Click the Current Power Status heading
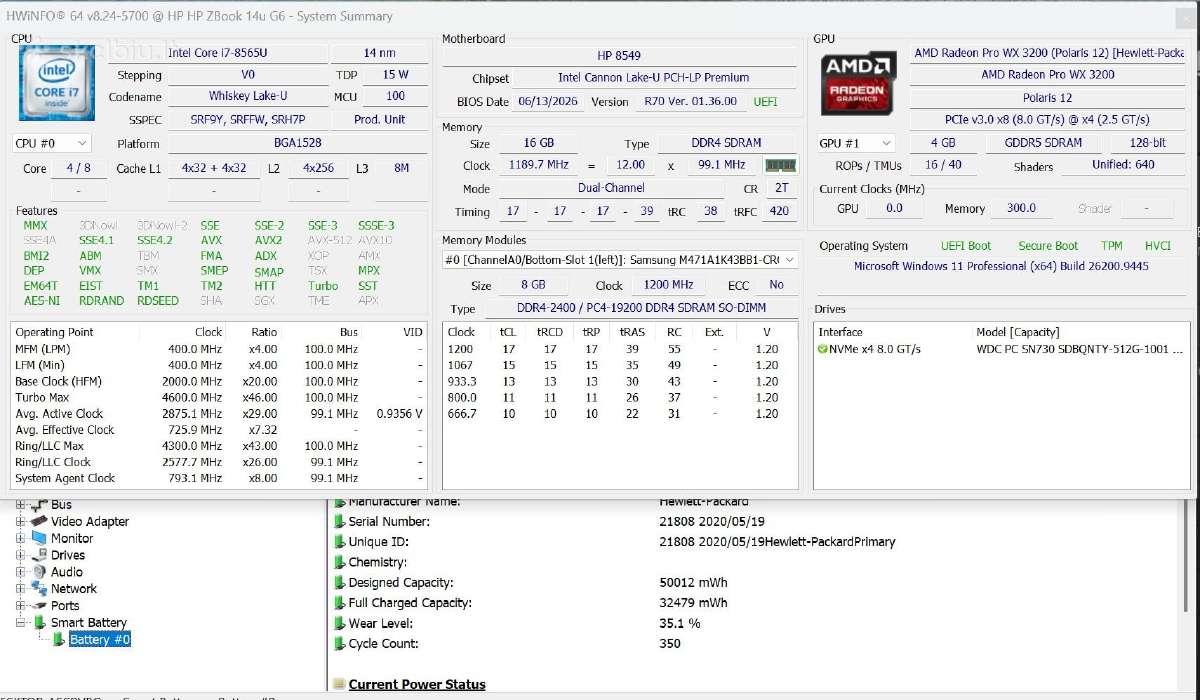 pyautogui.click(x=417, y=685)
